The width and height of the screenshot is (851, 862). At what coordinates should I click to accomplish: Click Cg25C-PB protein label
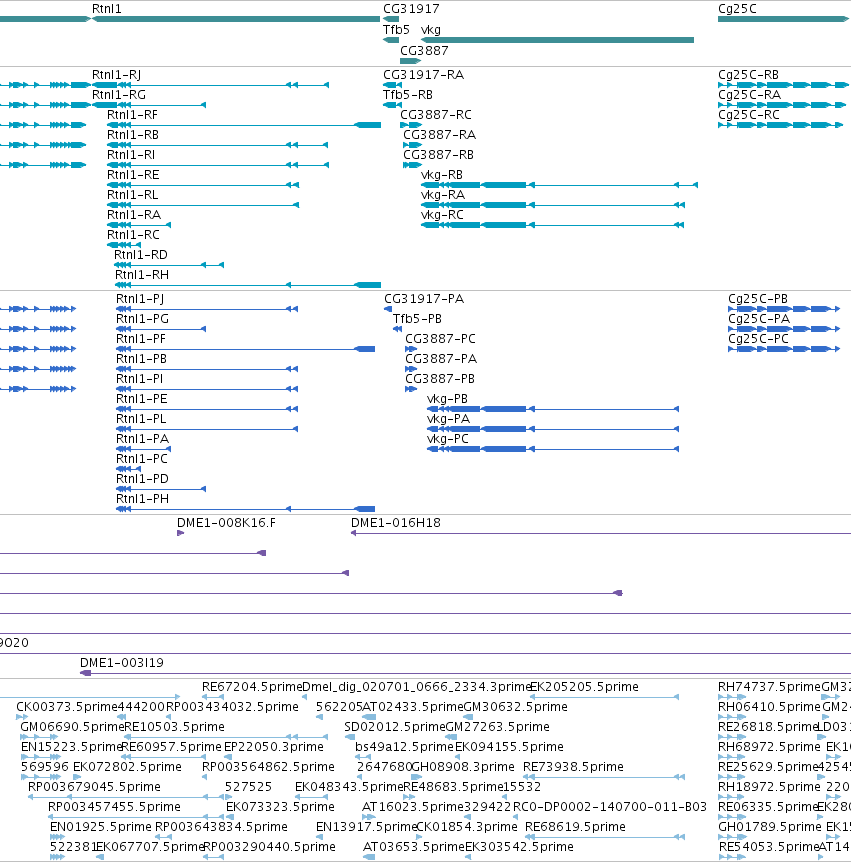click(758, 299)
